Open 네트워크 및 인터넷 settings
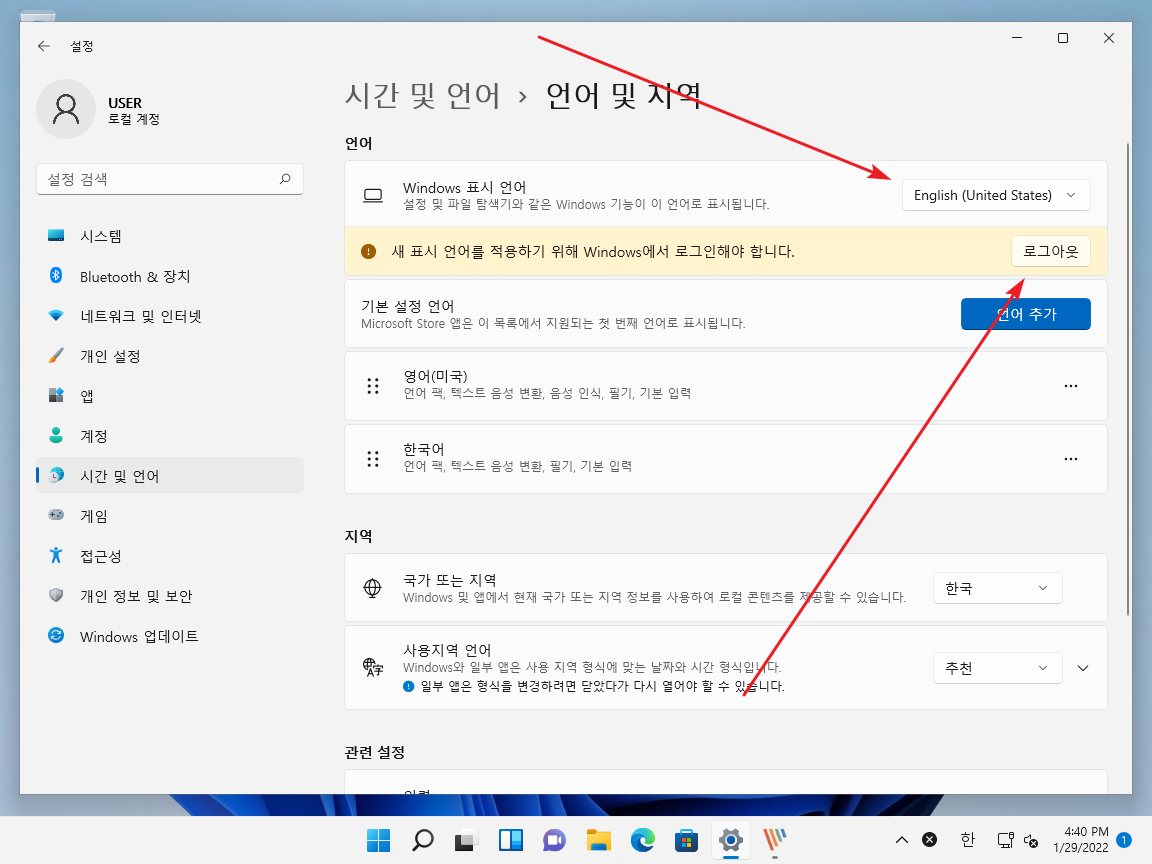Image resolution: width=1152 pixels, height=864 pixels. pos(170,316)
